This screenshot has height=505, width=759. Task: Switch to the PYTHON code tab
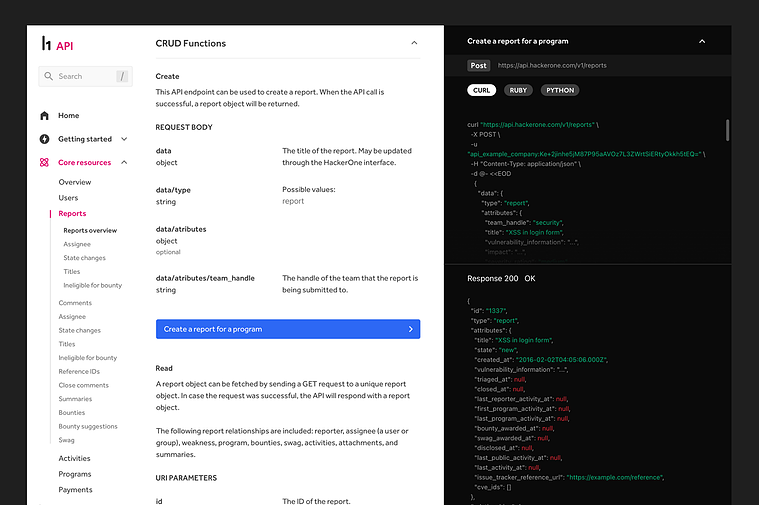tap(560, 90)
